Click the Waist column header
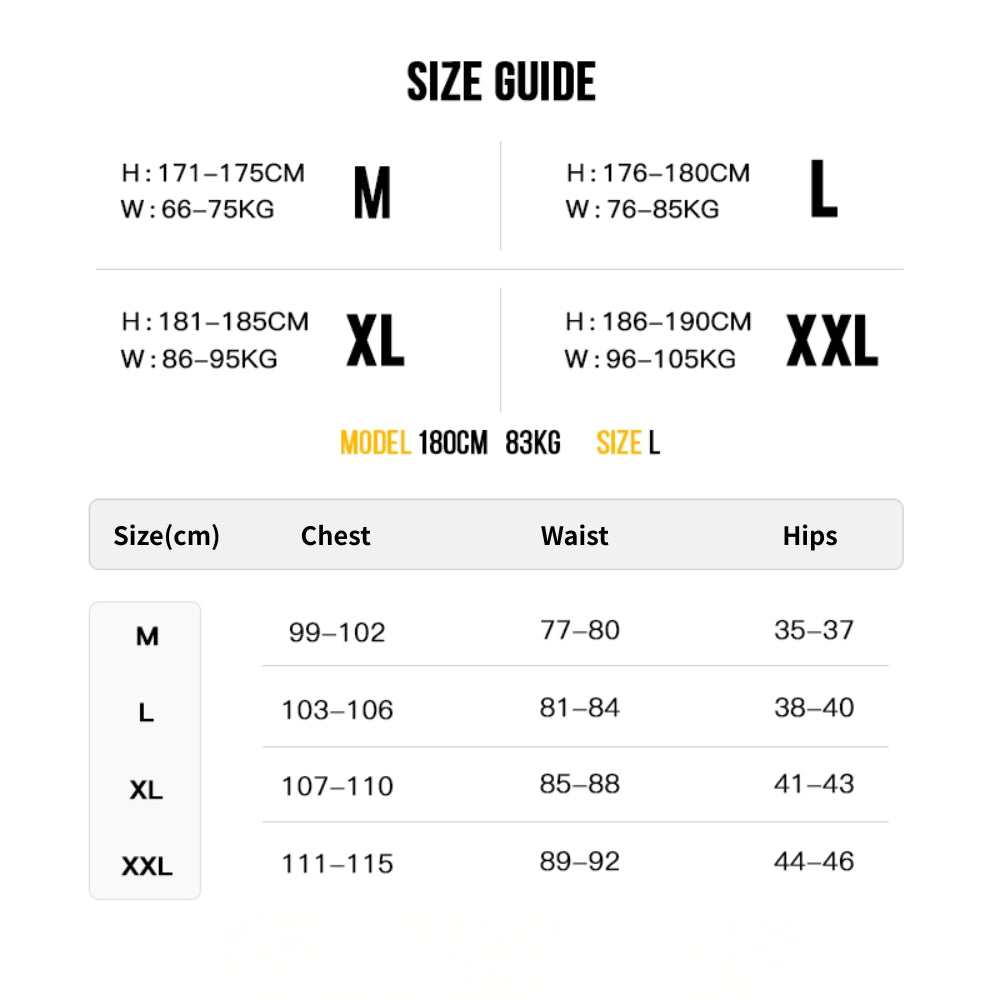This screenshot has height=1000, width=1000. click(575, 536)
